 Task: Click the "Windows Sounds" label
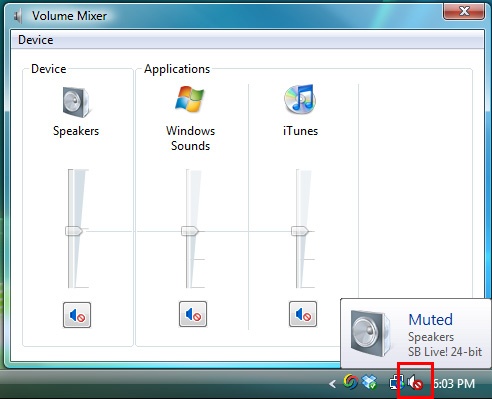click(190, 138)
